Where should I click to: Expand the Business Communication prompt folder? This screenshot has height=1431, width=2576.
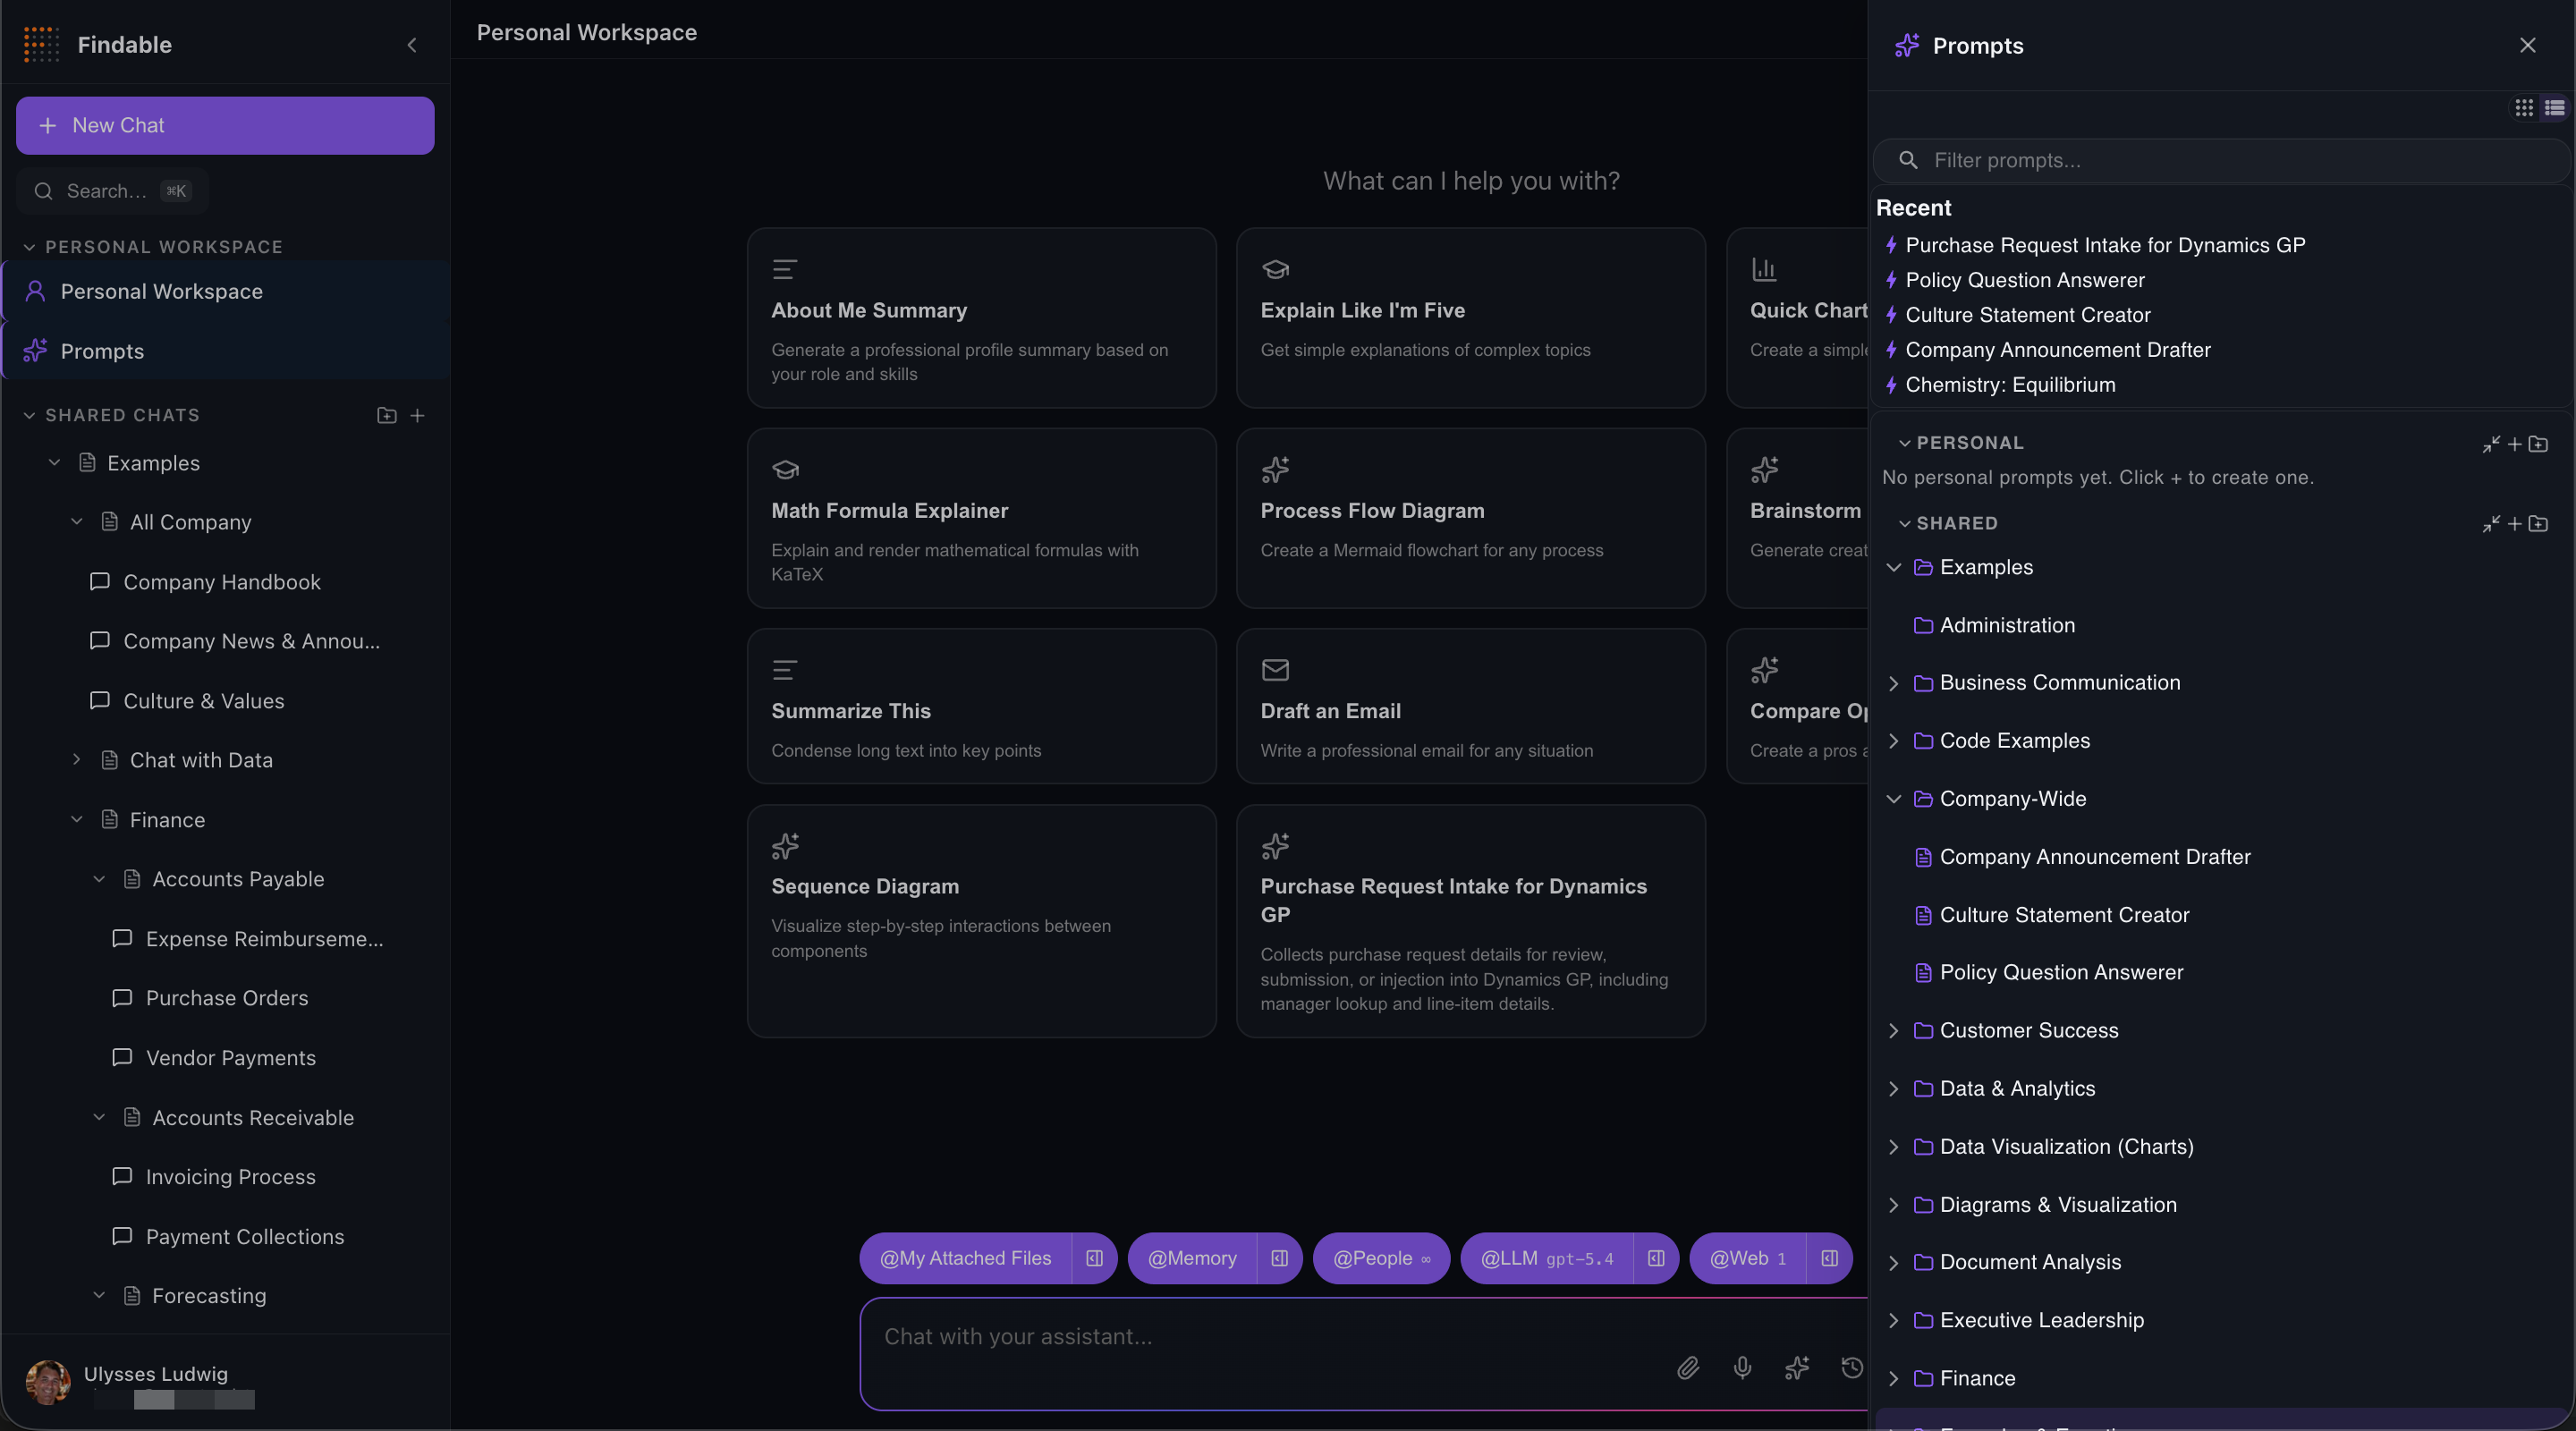1893,683
